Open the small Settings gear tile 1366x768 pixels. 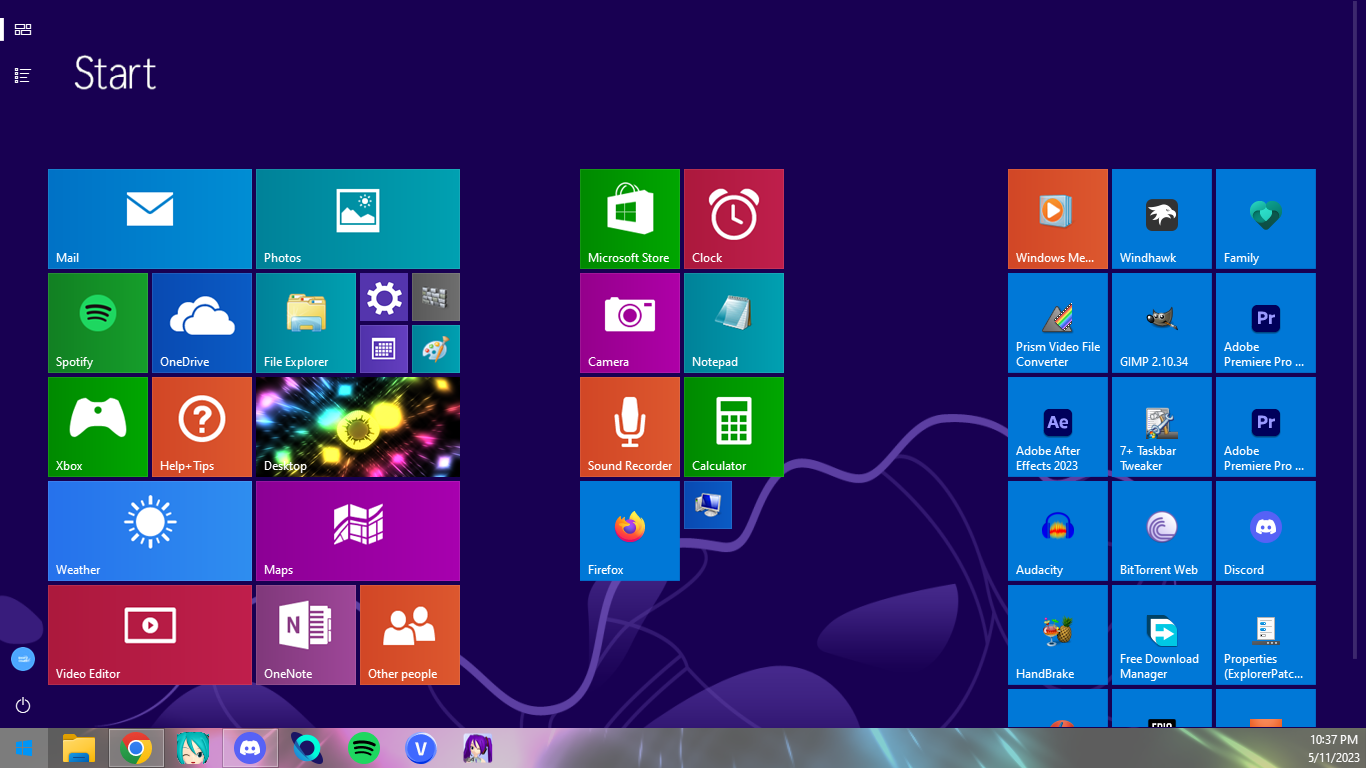click(384, 297)
